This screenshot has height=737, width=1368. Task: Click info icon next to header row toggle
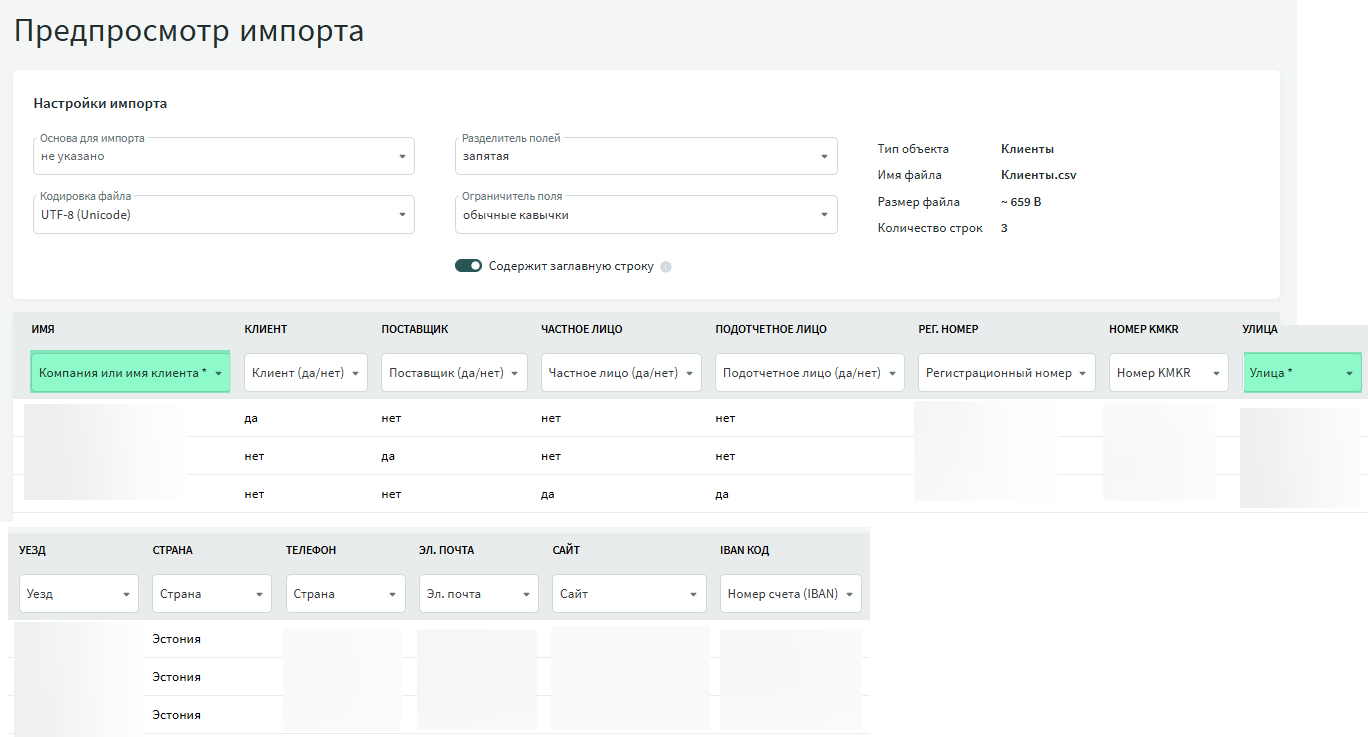pyautogui.click(x=666, y=267)
